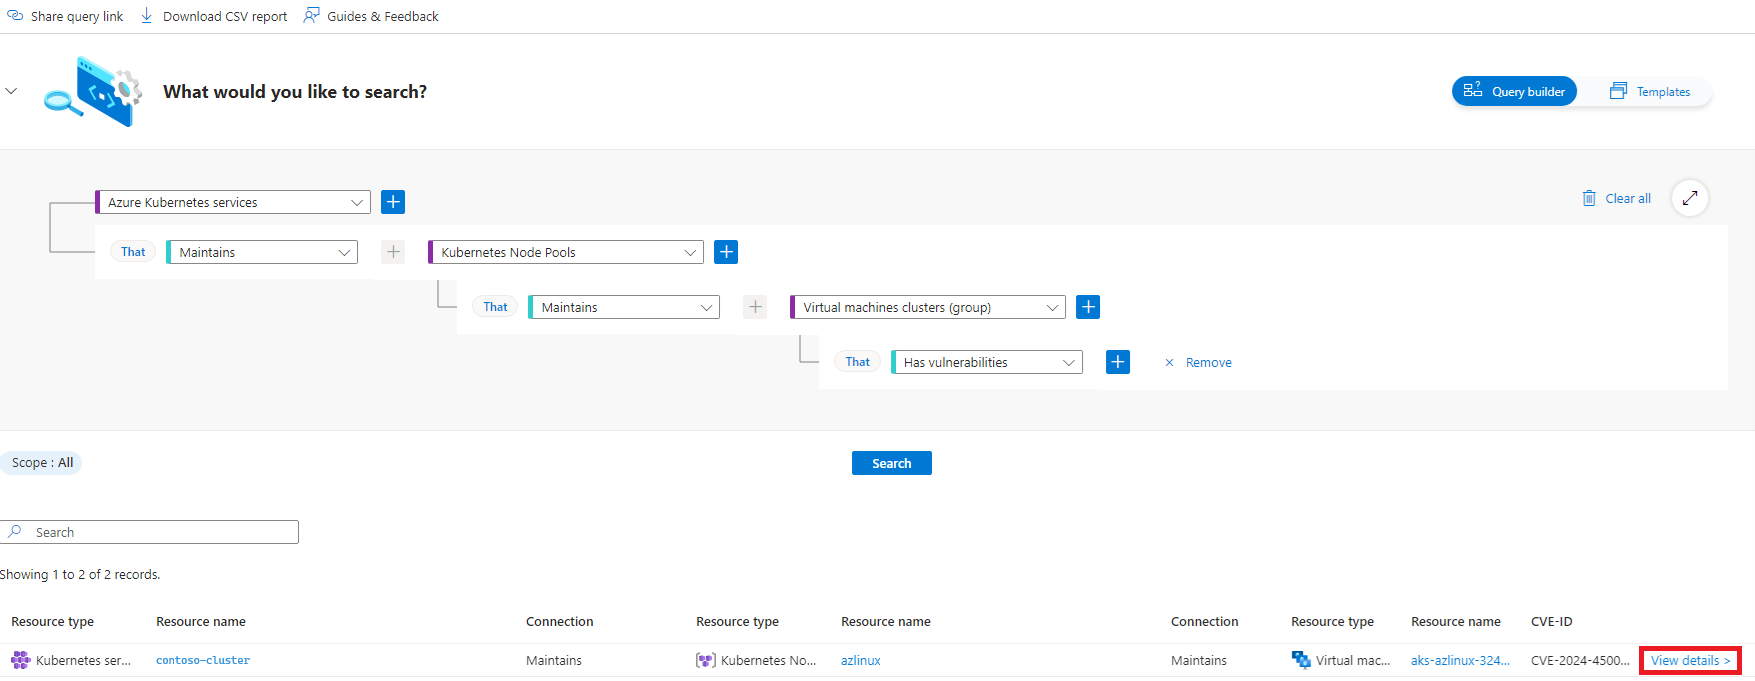Switch to Templates tab
This screenshot has width=1755, height=681.
coord(1650,91)
